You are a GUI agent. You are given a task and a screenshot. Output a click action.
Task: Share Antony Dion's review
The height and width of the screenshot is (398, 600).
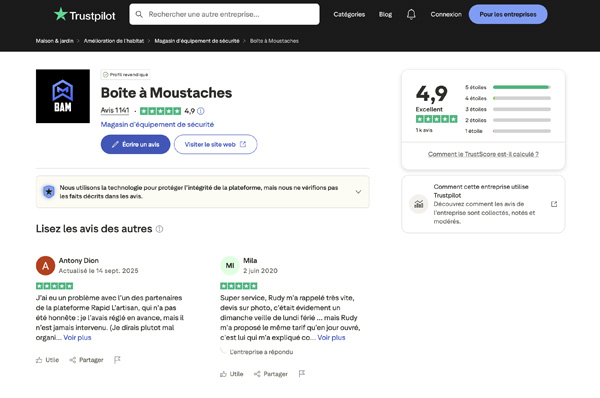click(86, 360)
